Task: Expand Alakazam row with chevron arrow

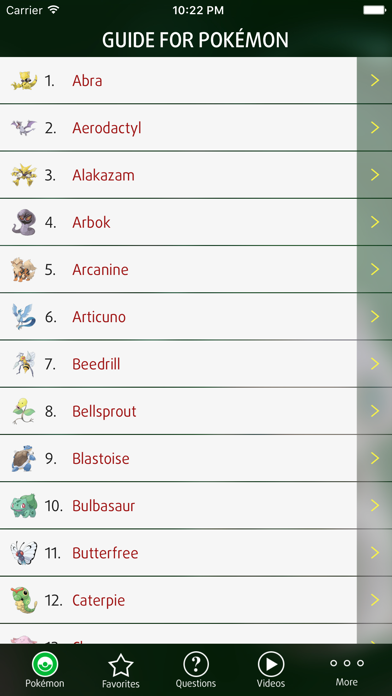Action: point(375,175)
